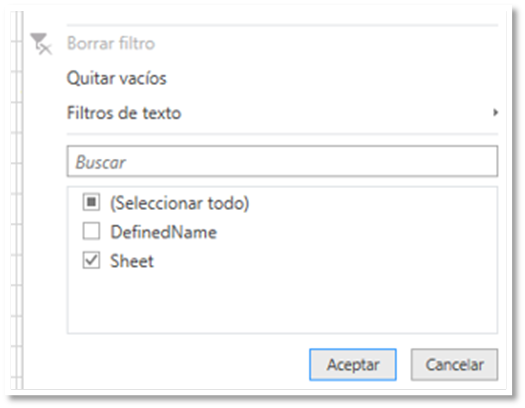Click the empty area of the values list
525x408 pixels.
(282, 301)
